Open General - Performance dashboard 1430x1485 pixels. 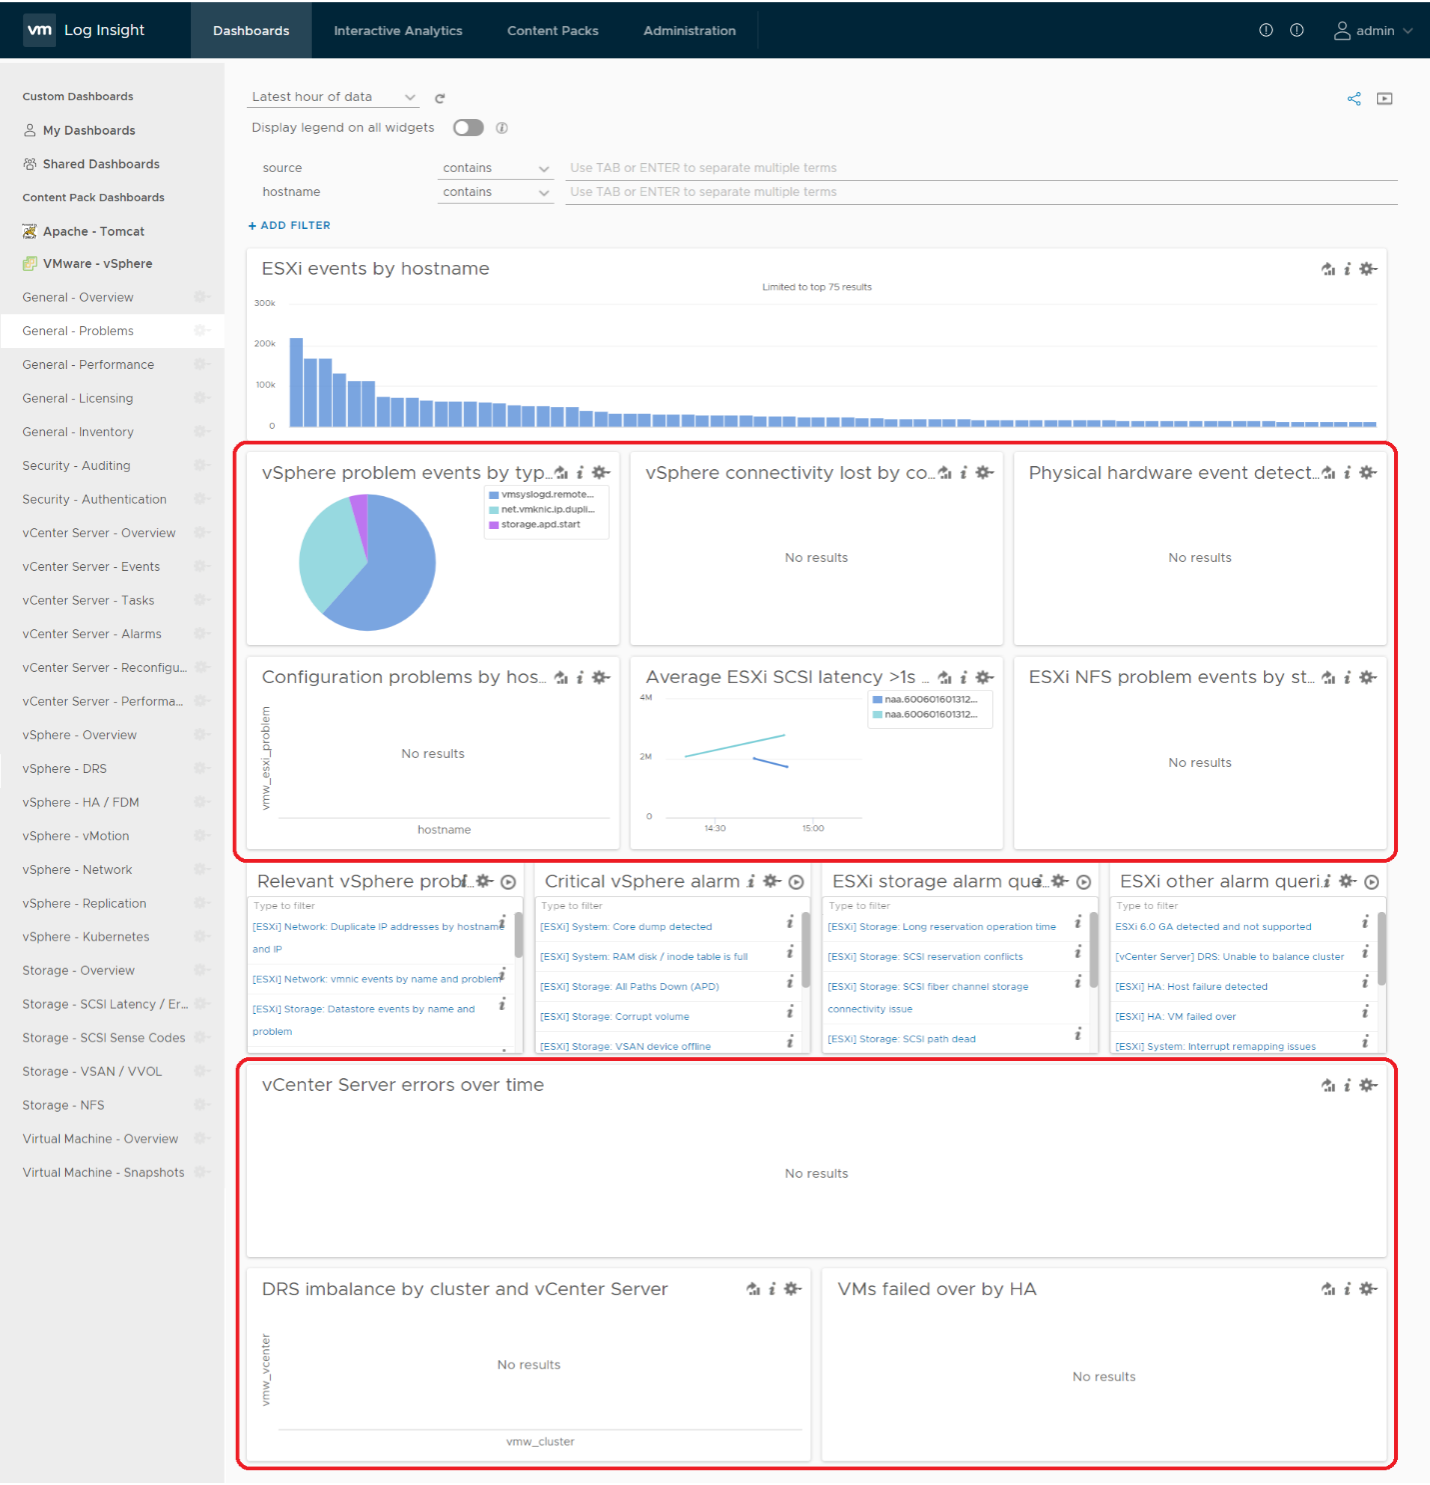click(x=88, y=365)
